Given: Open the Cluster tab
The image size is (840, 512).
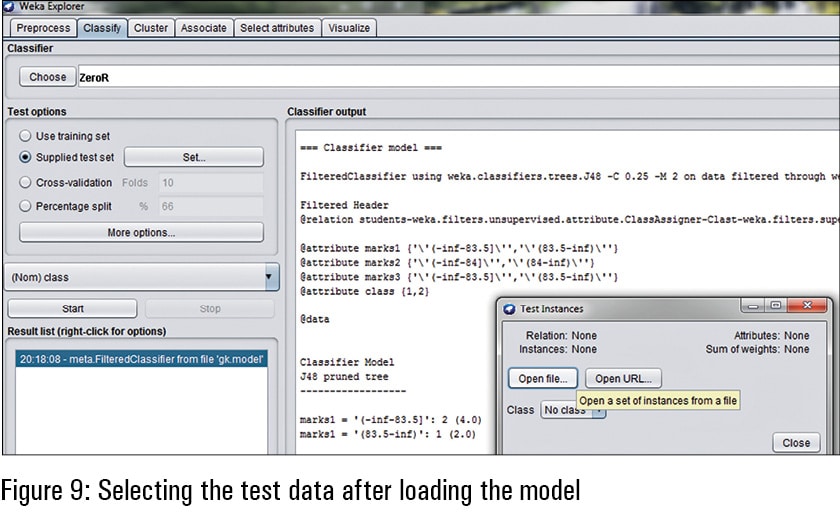Looking at the screenshot, I should (x=151, y=28).
